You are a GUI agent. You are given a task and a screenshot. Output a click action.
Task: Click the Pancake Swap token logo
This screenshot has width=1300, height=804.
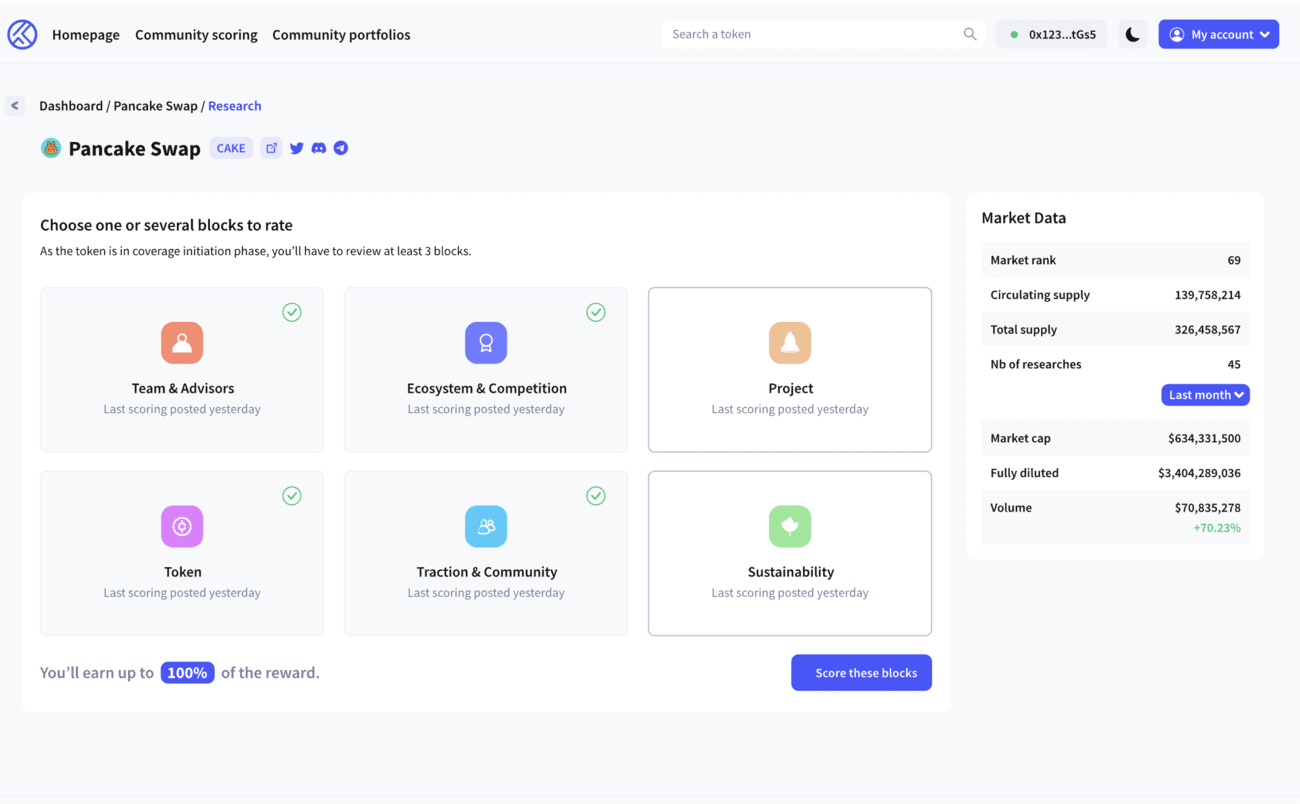point(51,148)
